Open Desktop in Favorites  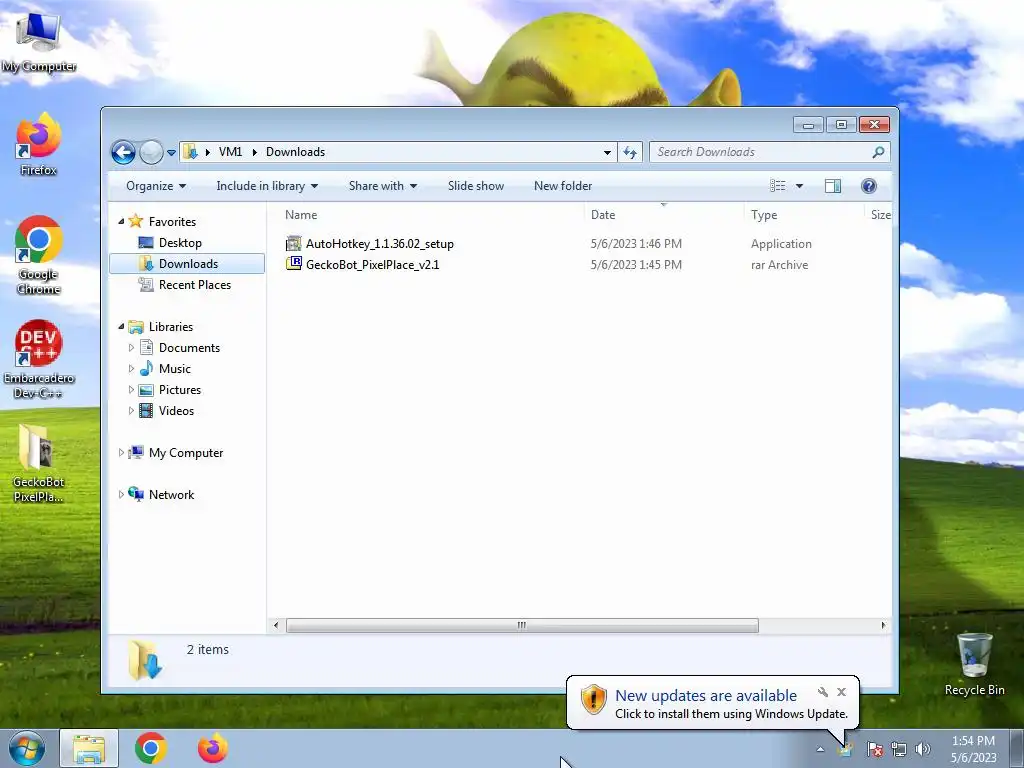[x=180, y=242]
